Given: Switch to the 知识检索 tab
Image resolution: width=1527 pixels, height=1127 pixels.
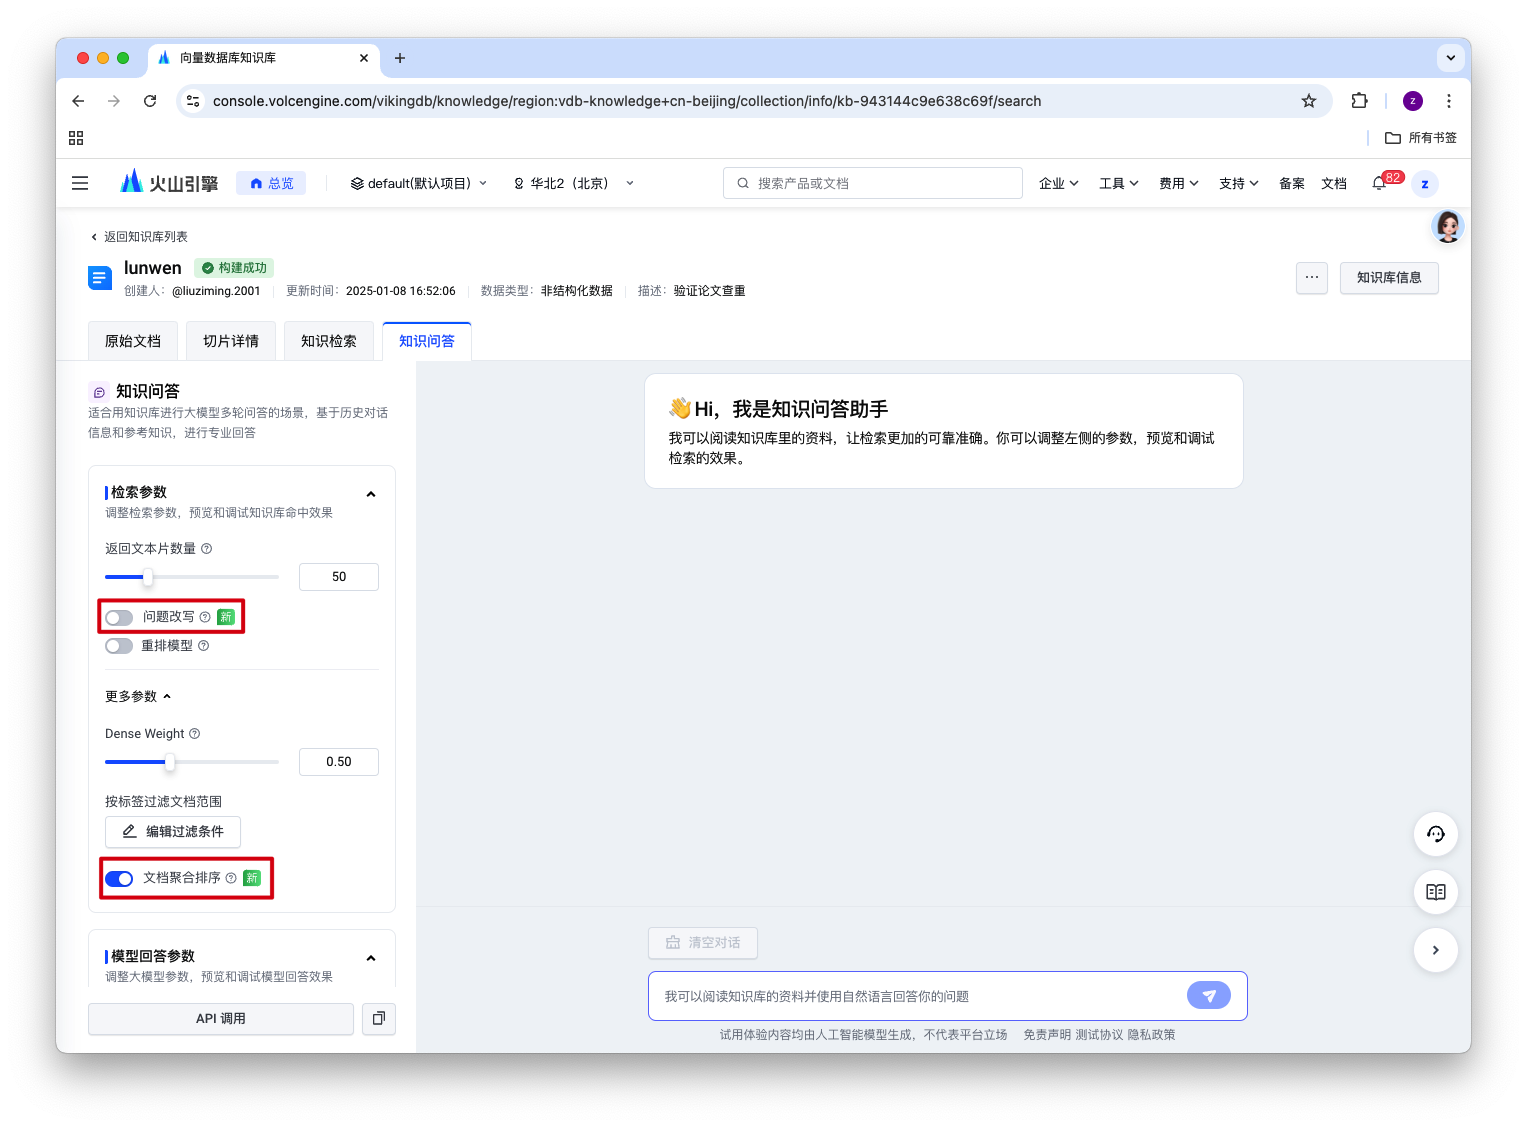Looking at the screenshot, I should click(x=329, y=341).
